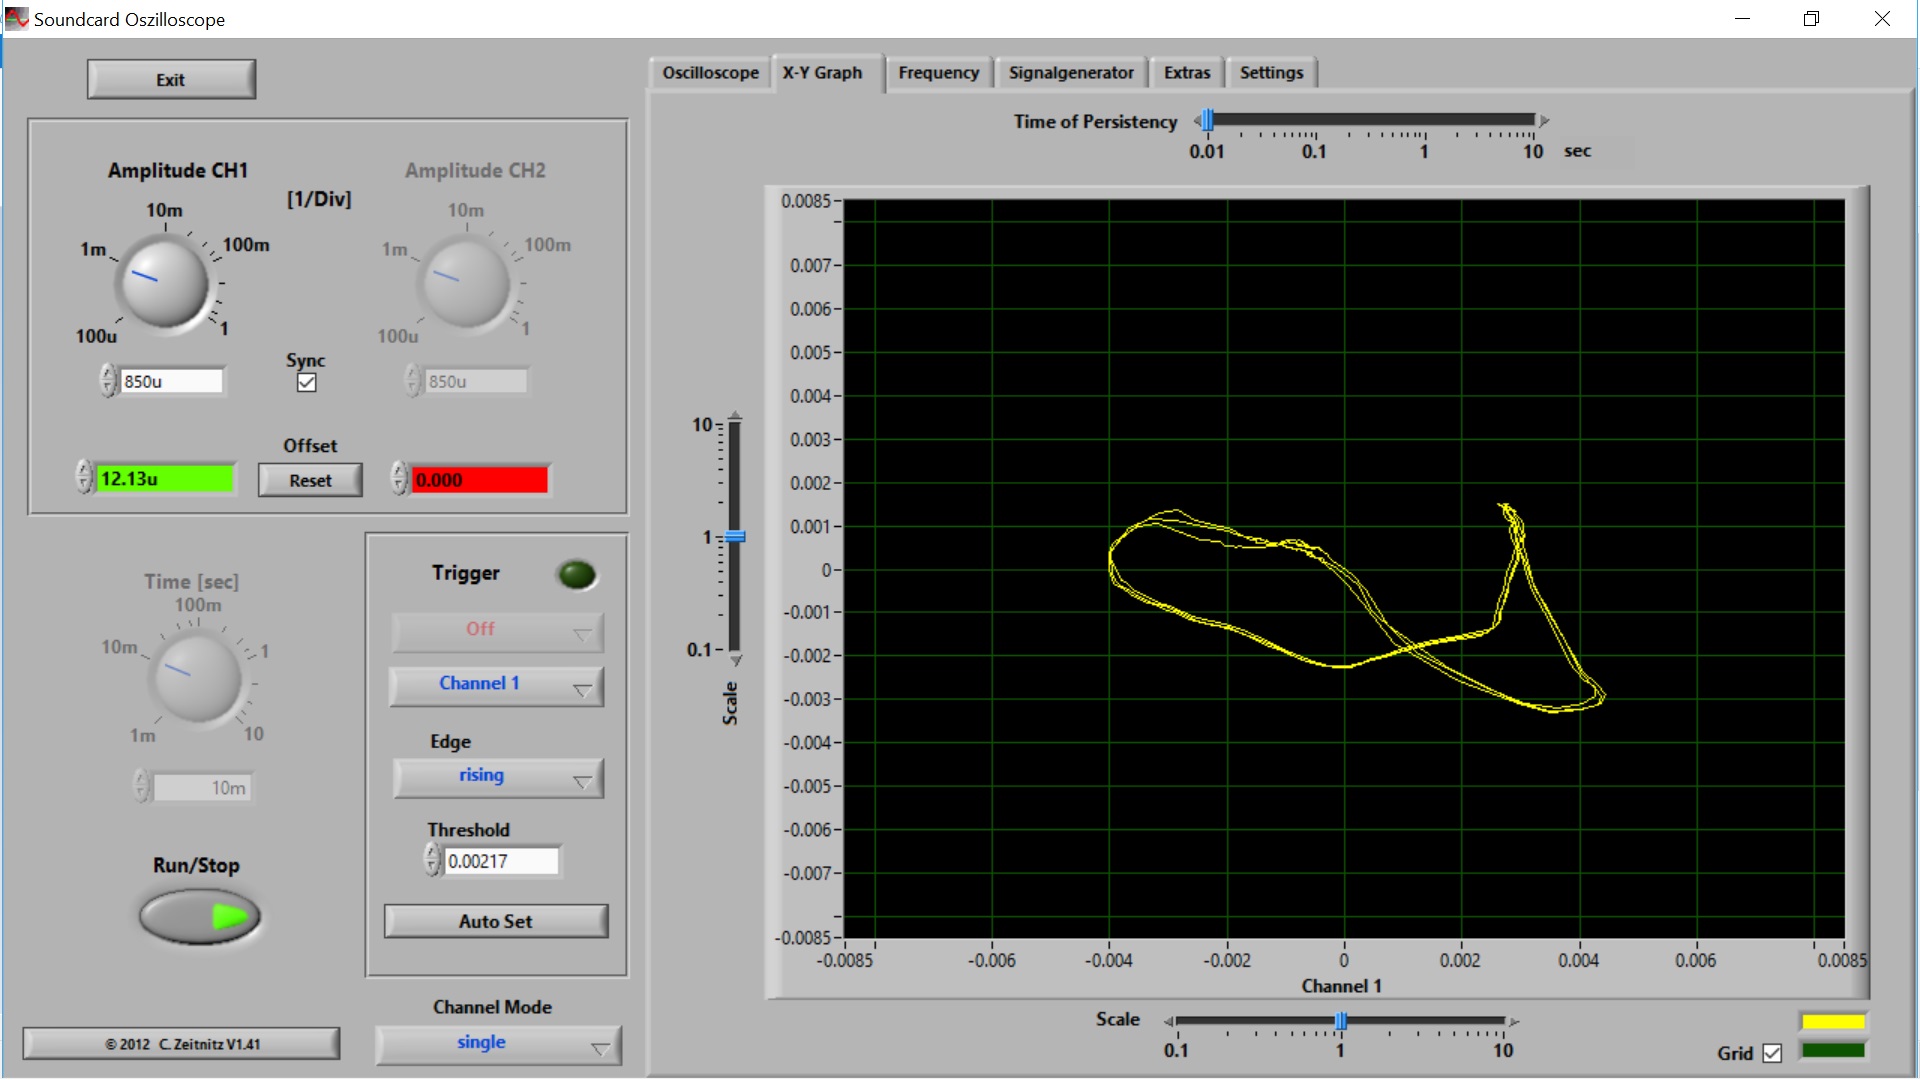Open the Channel Mode single dropdown
This screenshot has width=1920, height=1080.
497,1044
